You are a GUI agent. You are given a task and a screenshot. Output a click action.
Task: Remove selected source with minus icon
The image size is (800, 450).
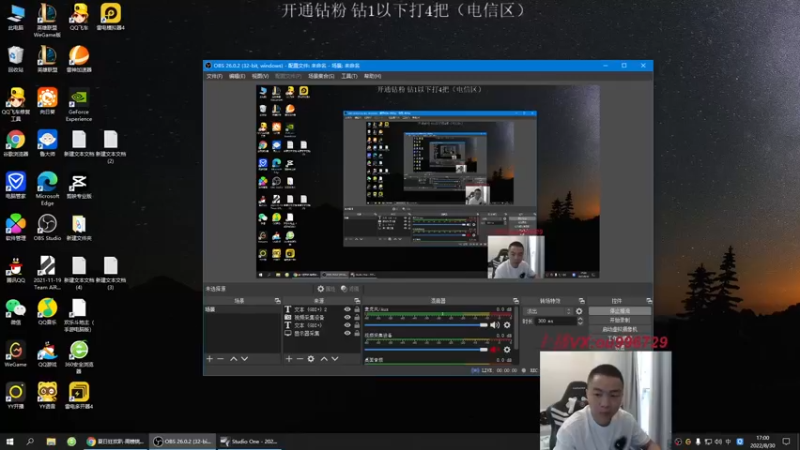(x=299, y=359)
